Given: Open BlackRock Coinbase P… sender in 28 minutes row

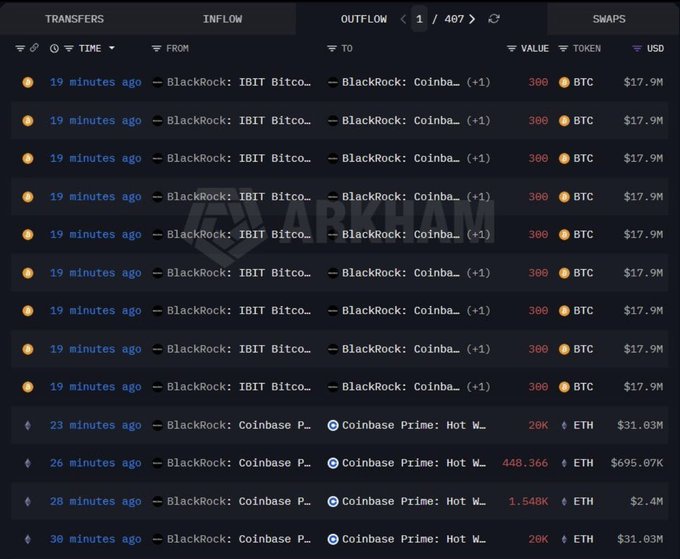Looking at the screenshot, I should (239, 501).
